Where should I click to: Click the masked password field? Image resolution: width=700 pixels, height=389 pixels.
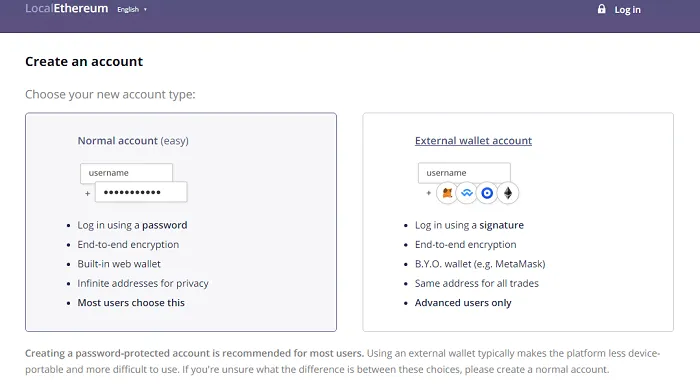[x=141, y=192]
